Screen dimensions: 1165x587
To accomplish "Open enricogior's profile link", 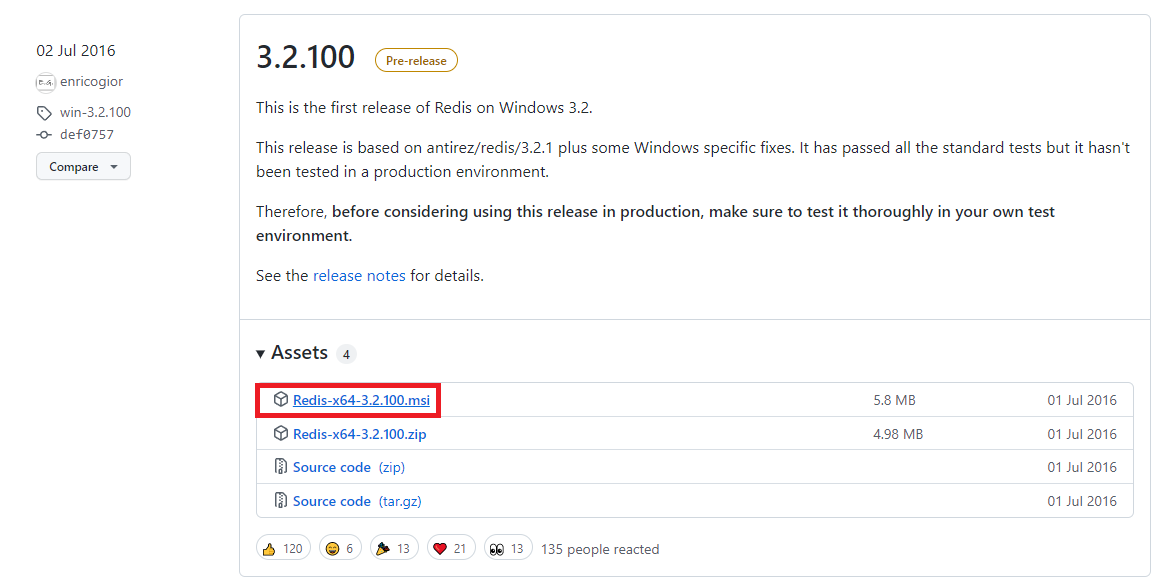I will coord(91,82).
